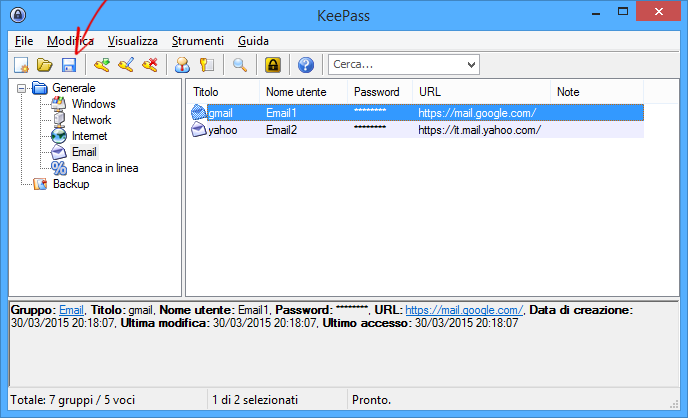The width and height of the screenshot is (688, 418).
Task: Click the Find magnifier toolbar icon
Action: coord(240,65)
